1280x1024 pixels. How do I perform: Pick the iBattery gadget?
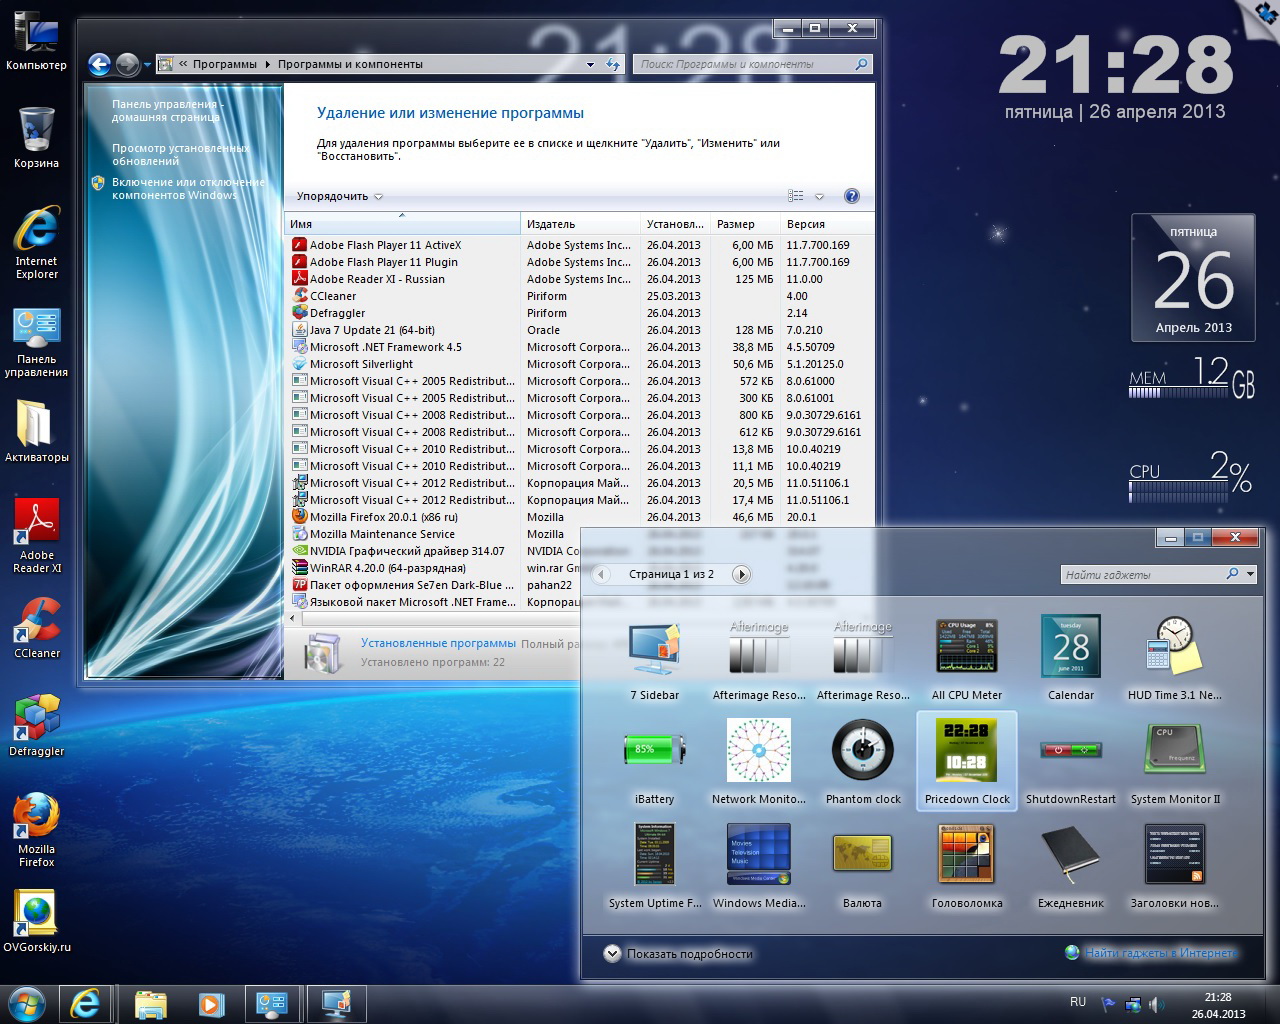655,762
